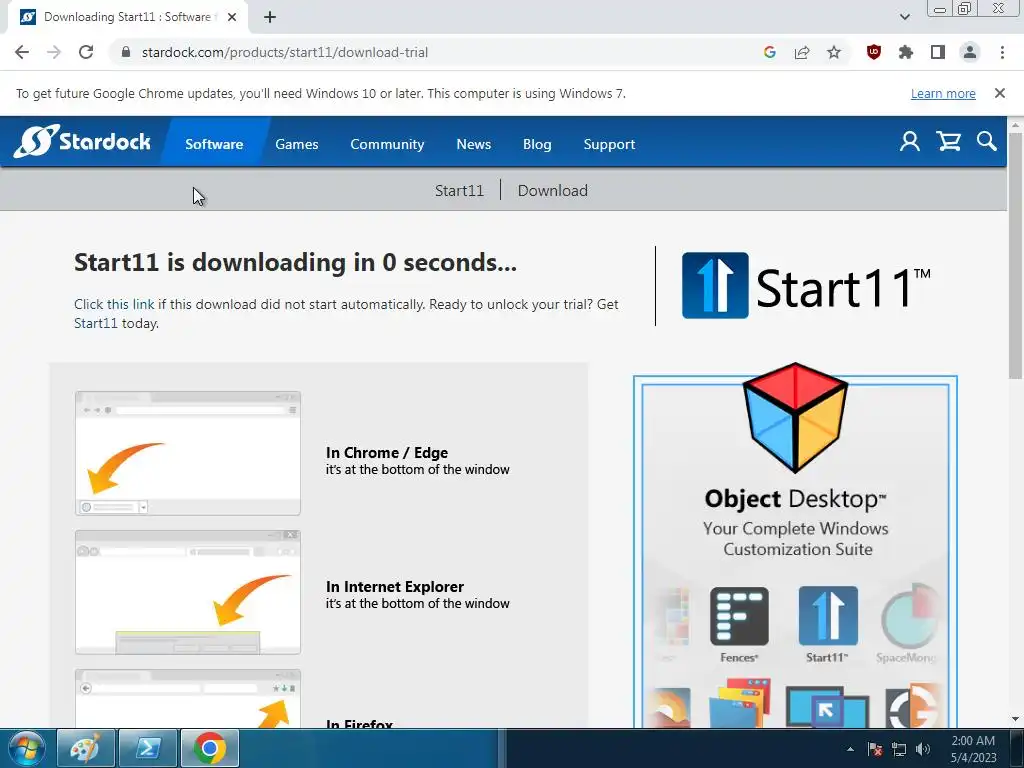Open a new browser tab
The width and height of the screenshot is (1024, 768).
click(270, 17)
